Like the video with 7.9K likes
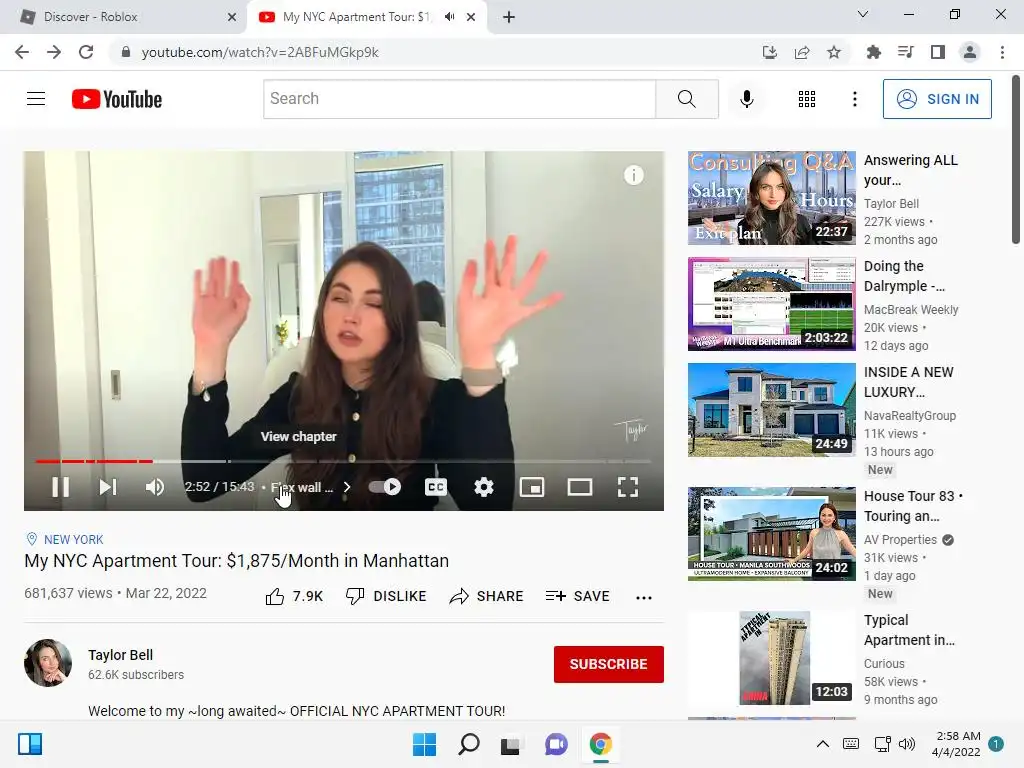 coord(294,596)
